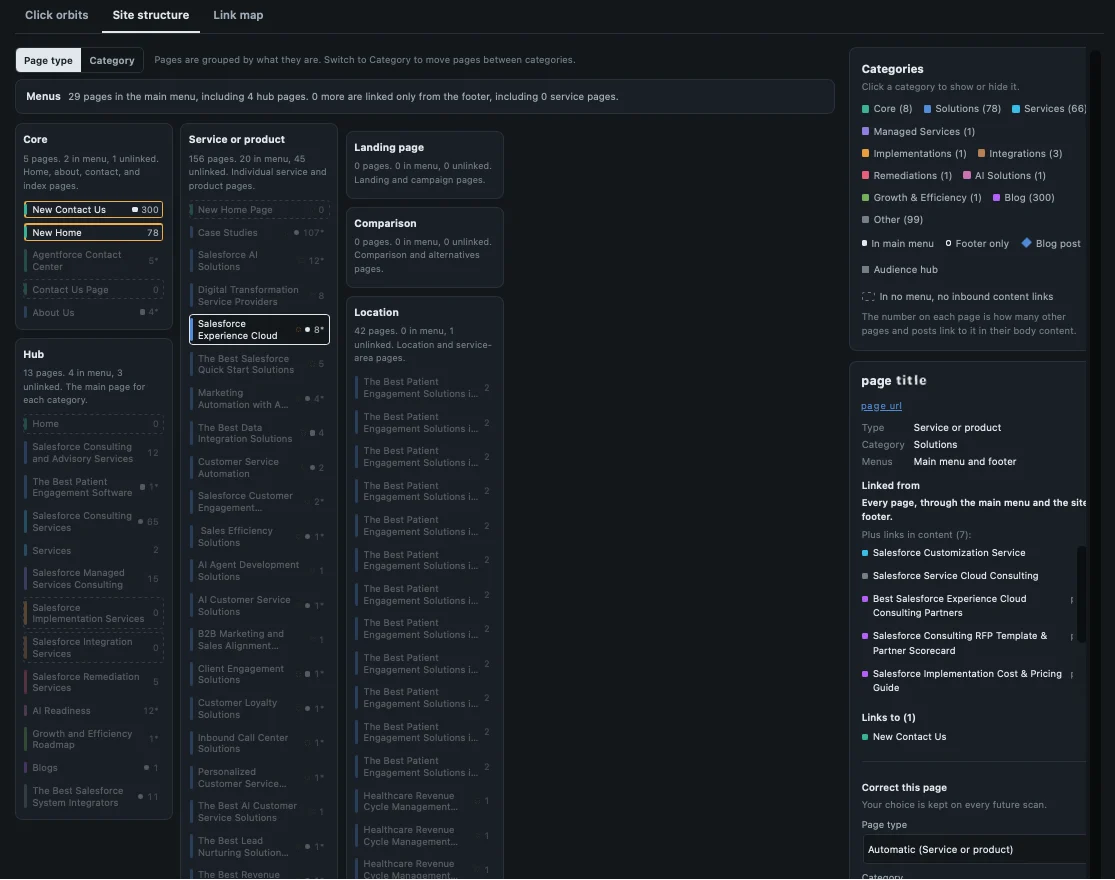Select Salesforce Integration Services hub
This screenshot has height=880, width=1115.
point(93,648)
